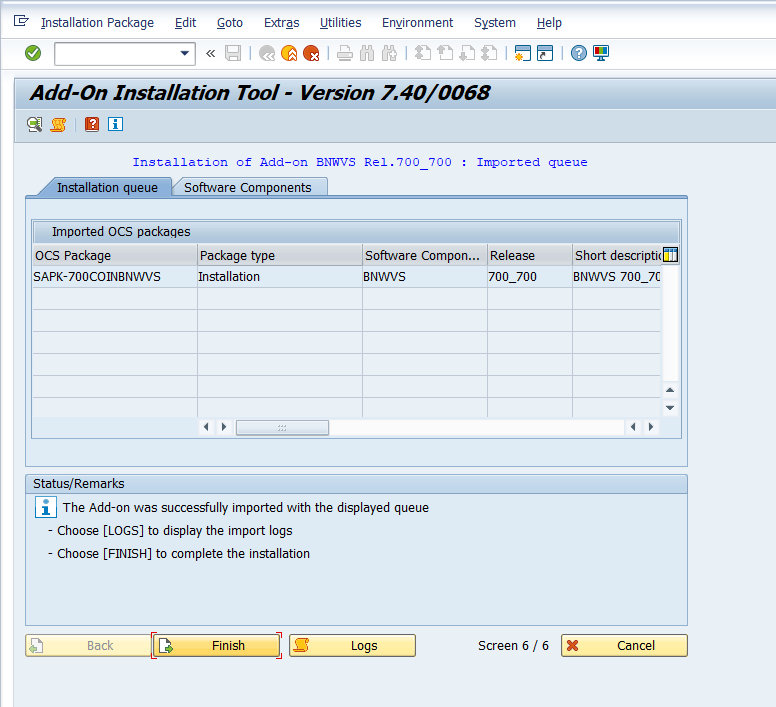Open the table column configuration icon
This screenshot has width=776, height=707.
click(670, 255)
